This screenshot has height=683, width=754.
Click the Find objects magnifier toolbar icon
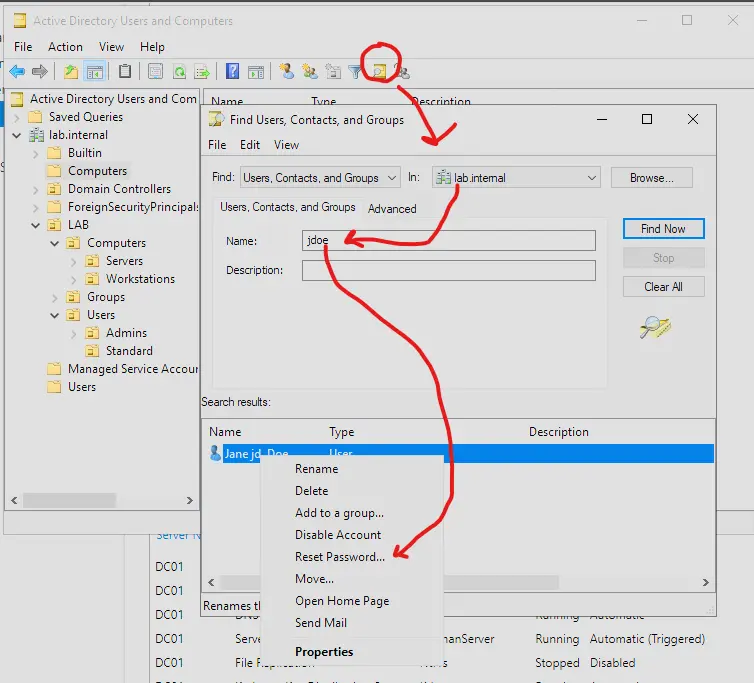pyautogui.click(x=379, y=72)
